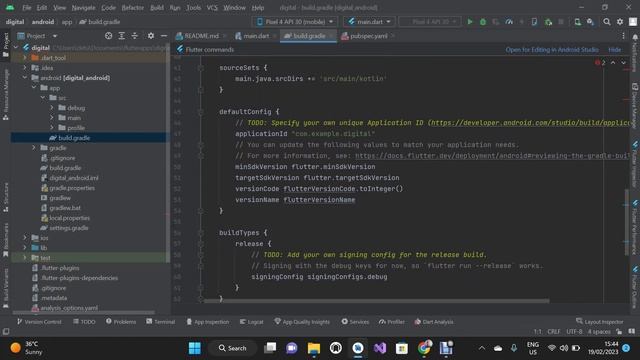Open Bookmarks tool window in left sidebar
Image resolution: width=640 pixels, height=360 pixels.
(x=6, y=240)
